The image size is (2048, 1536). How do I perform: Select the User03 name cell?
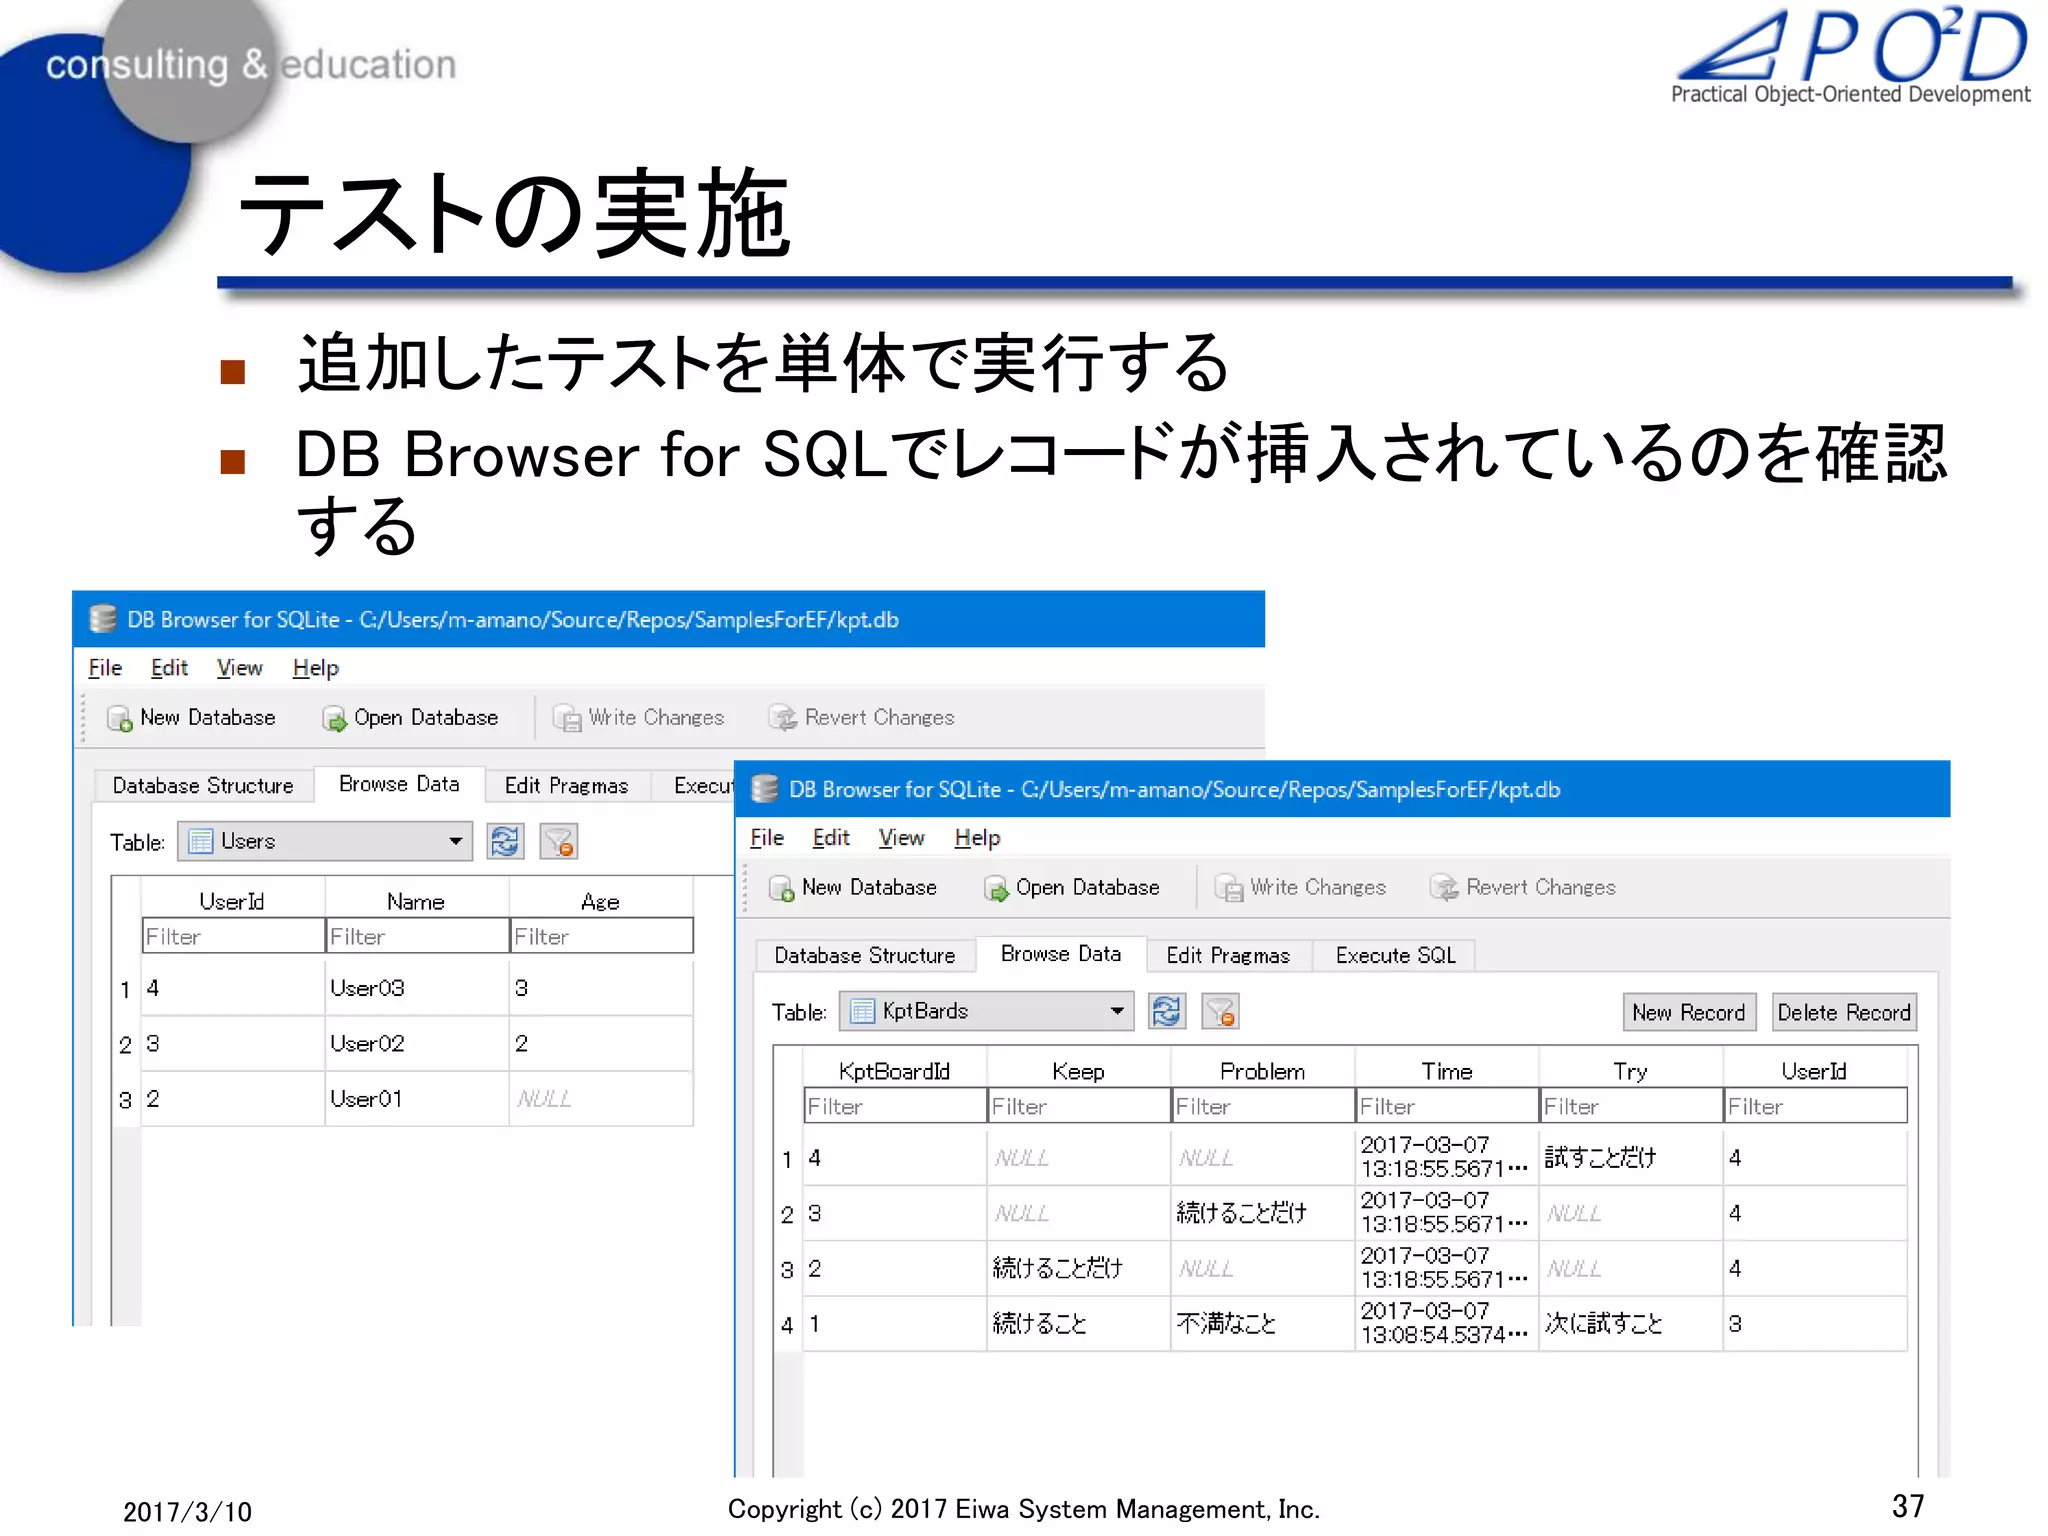click(x=417, y=988)
